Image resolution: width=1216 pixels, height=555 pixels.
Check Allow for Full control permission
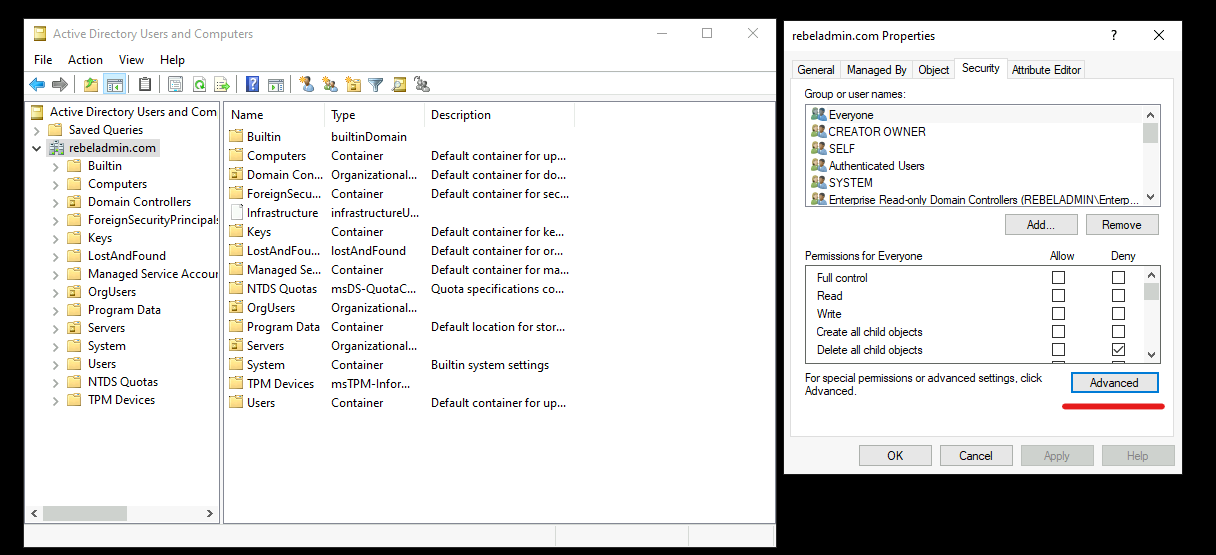pos(1058,278)
